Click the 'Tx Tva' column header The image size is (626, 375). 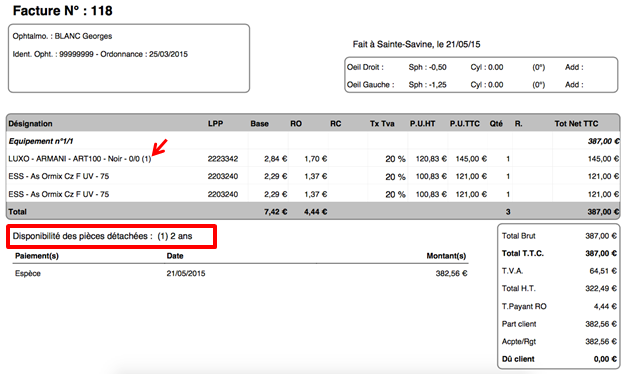coord(382,124)
